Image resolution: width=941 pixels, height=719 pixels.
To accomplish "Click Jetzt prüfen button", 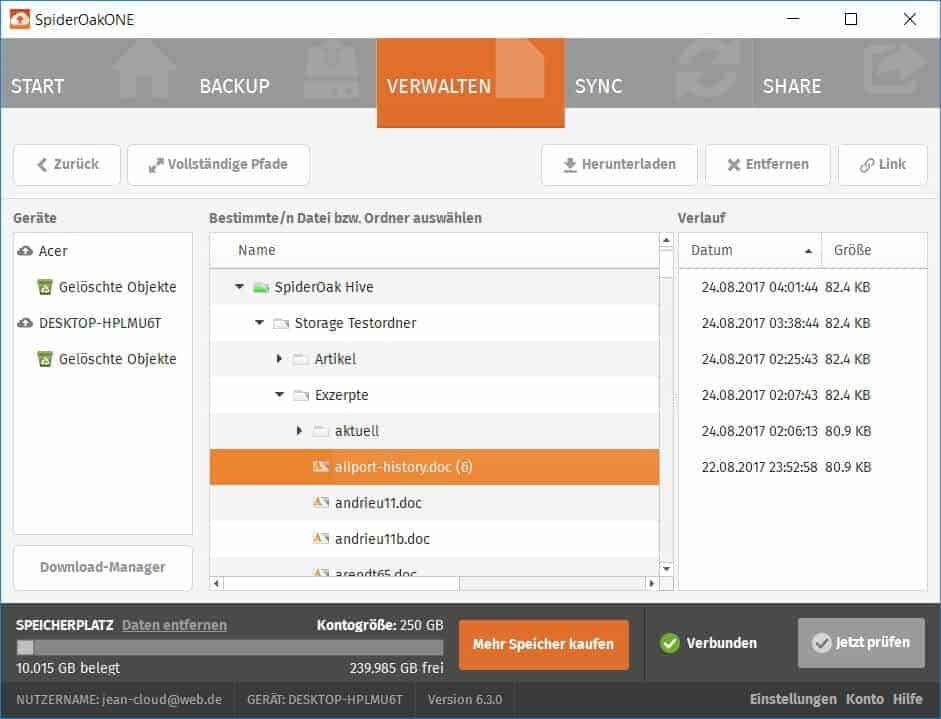I will pyautogui.click(x=861, y=643).
